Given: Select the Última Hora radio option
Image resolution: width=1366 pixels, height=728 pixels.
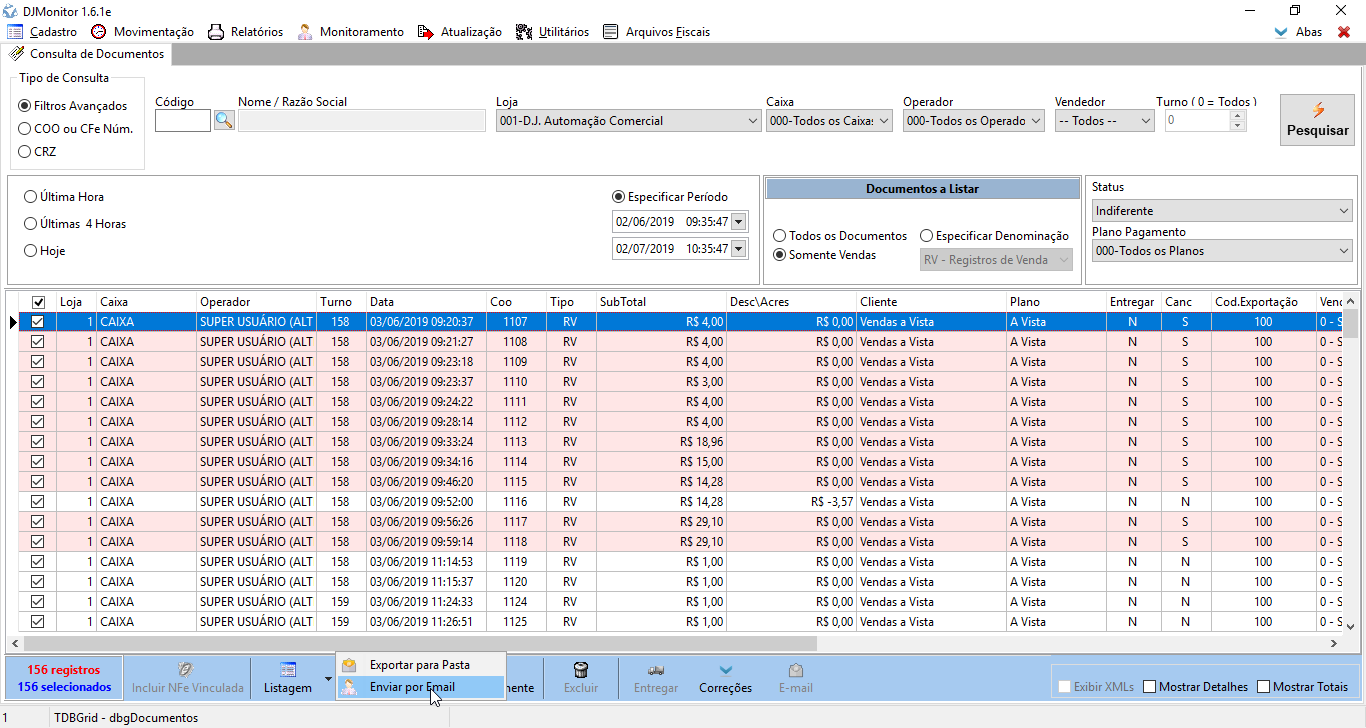Looking at the screenshot, I should coord(31,197).
